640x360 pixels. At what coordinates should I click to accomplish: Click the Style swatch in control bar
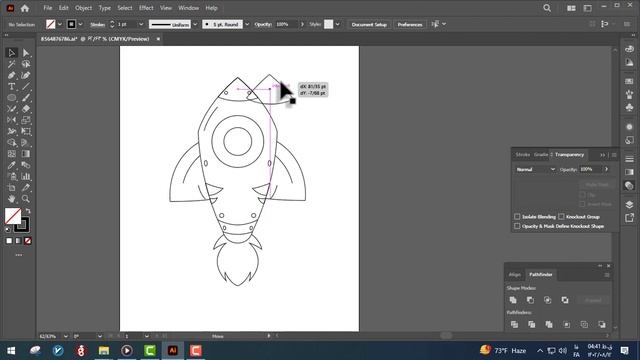[329, 24]
